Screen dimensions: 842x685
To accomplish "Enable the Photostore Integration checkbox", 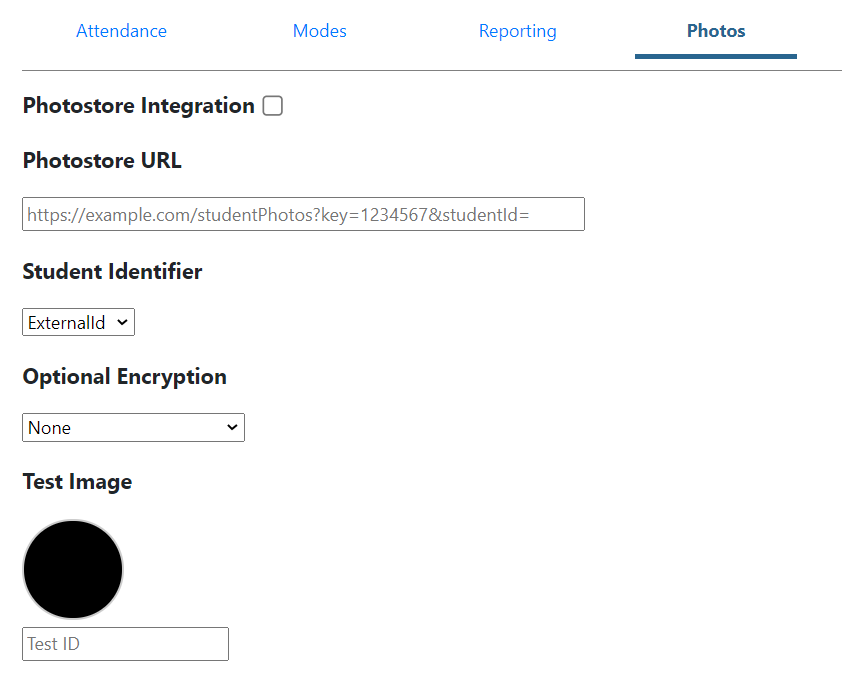I will pos(272,106).
